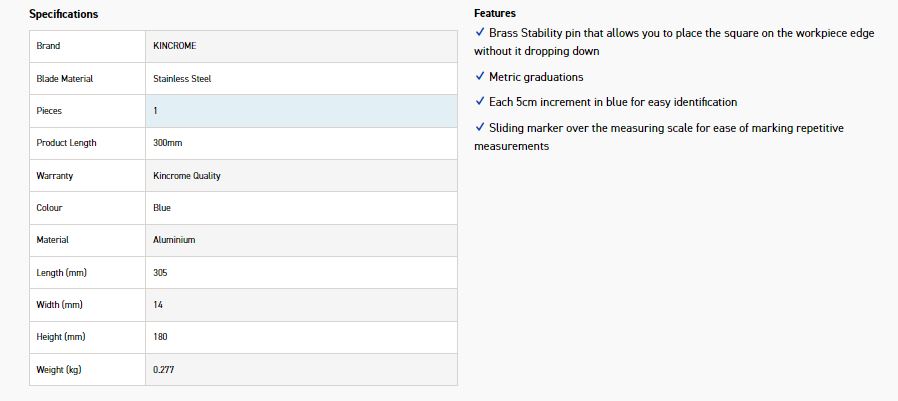This screenshot has width=898, height=401.
Task: Select the highlighted Pieces value cell
Action: 301,110
